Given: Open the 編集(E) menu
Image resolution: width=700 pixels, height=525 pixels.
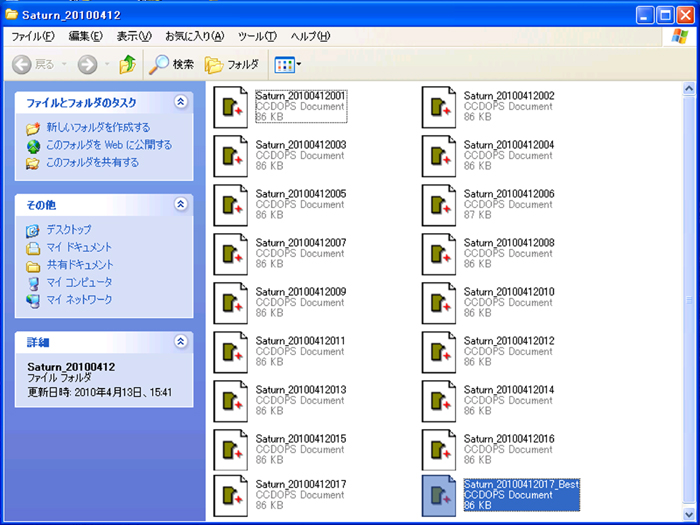Looking at the screenshot, I should (86, 36).
